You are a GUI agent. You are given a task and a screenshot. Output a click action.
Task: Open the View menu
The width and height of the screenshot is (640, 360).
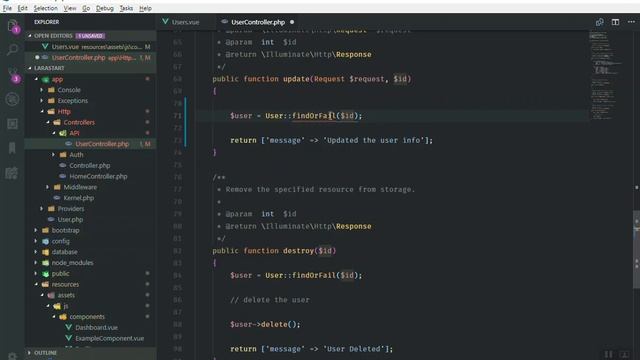tap(70, 8)
